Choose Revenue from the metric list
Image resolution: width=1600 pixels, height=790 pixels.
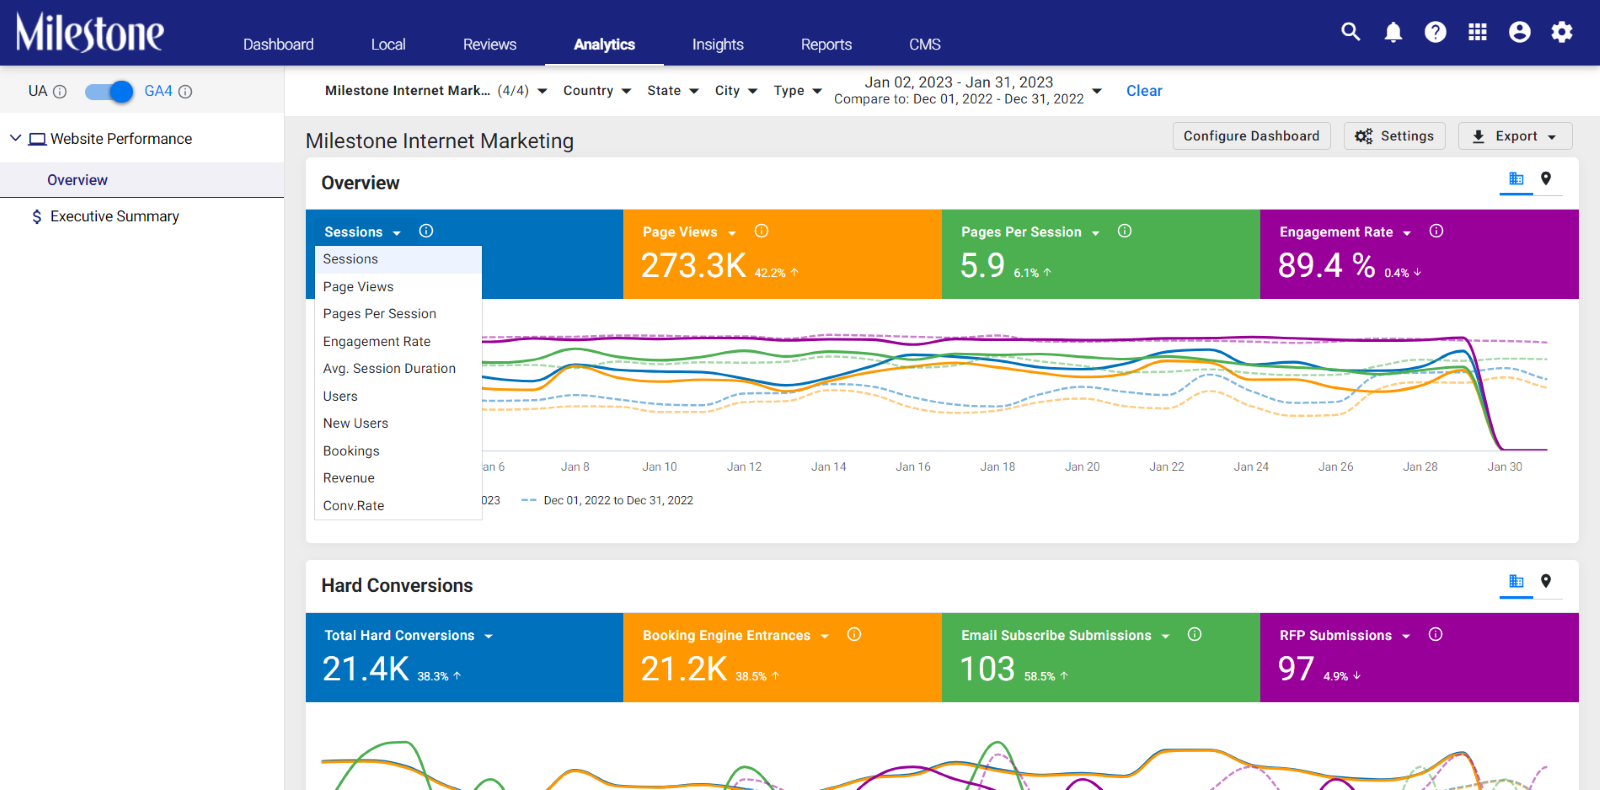(x=398, y=479)
